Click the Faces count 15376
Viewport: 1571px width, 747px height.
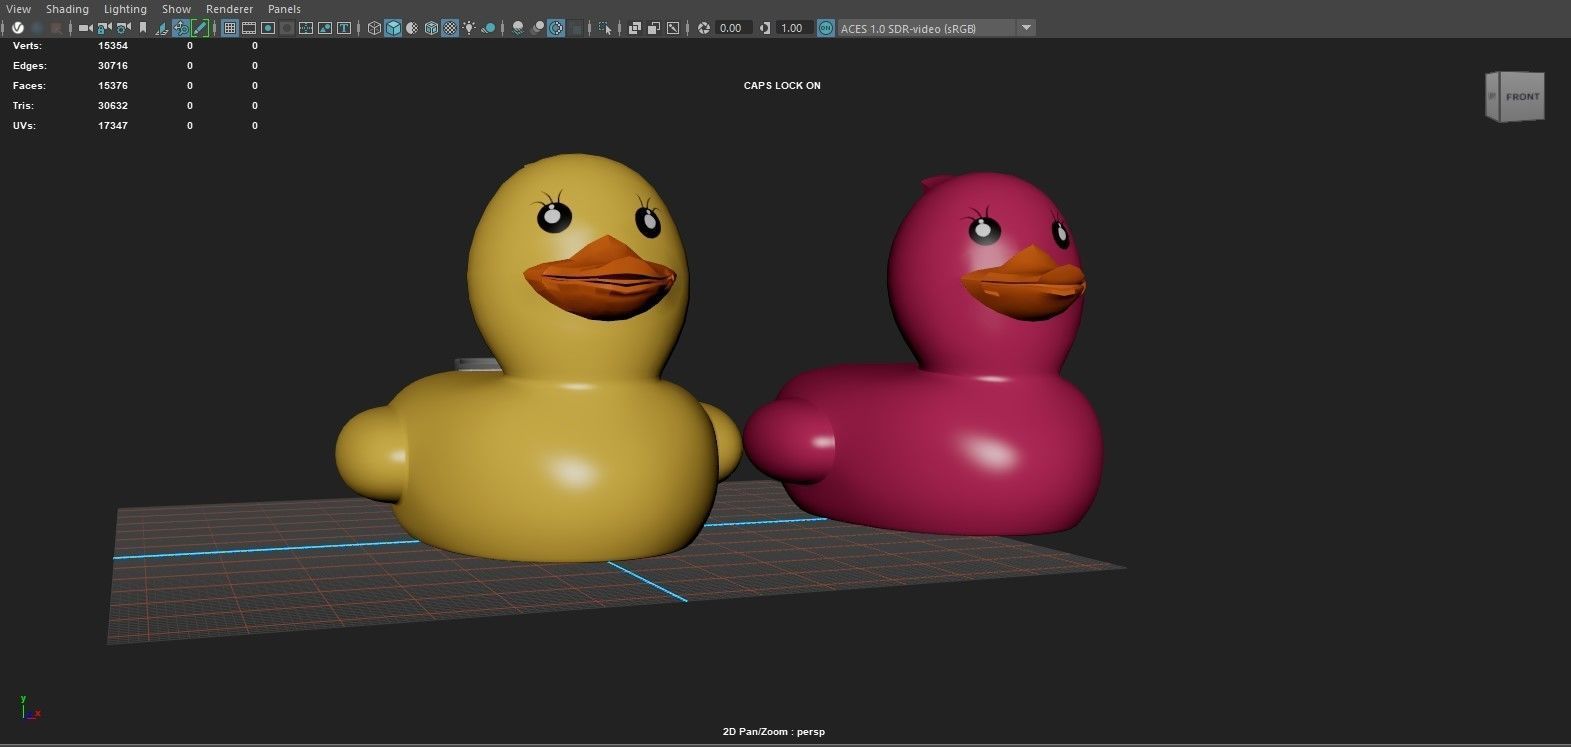(113, 85)
